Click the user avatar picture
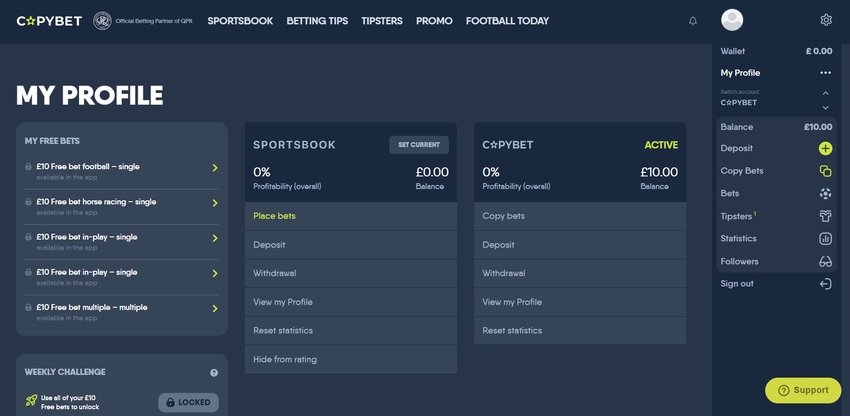 coord(732,20)
